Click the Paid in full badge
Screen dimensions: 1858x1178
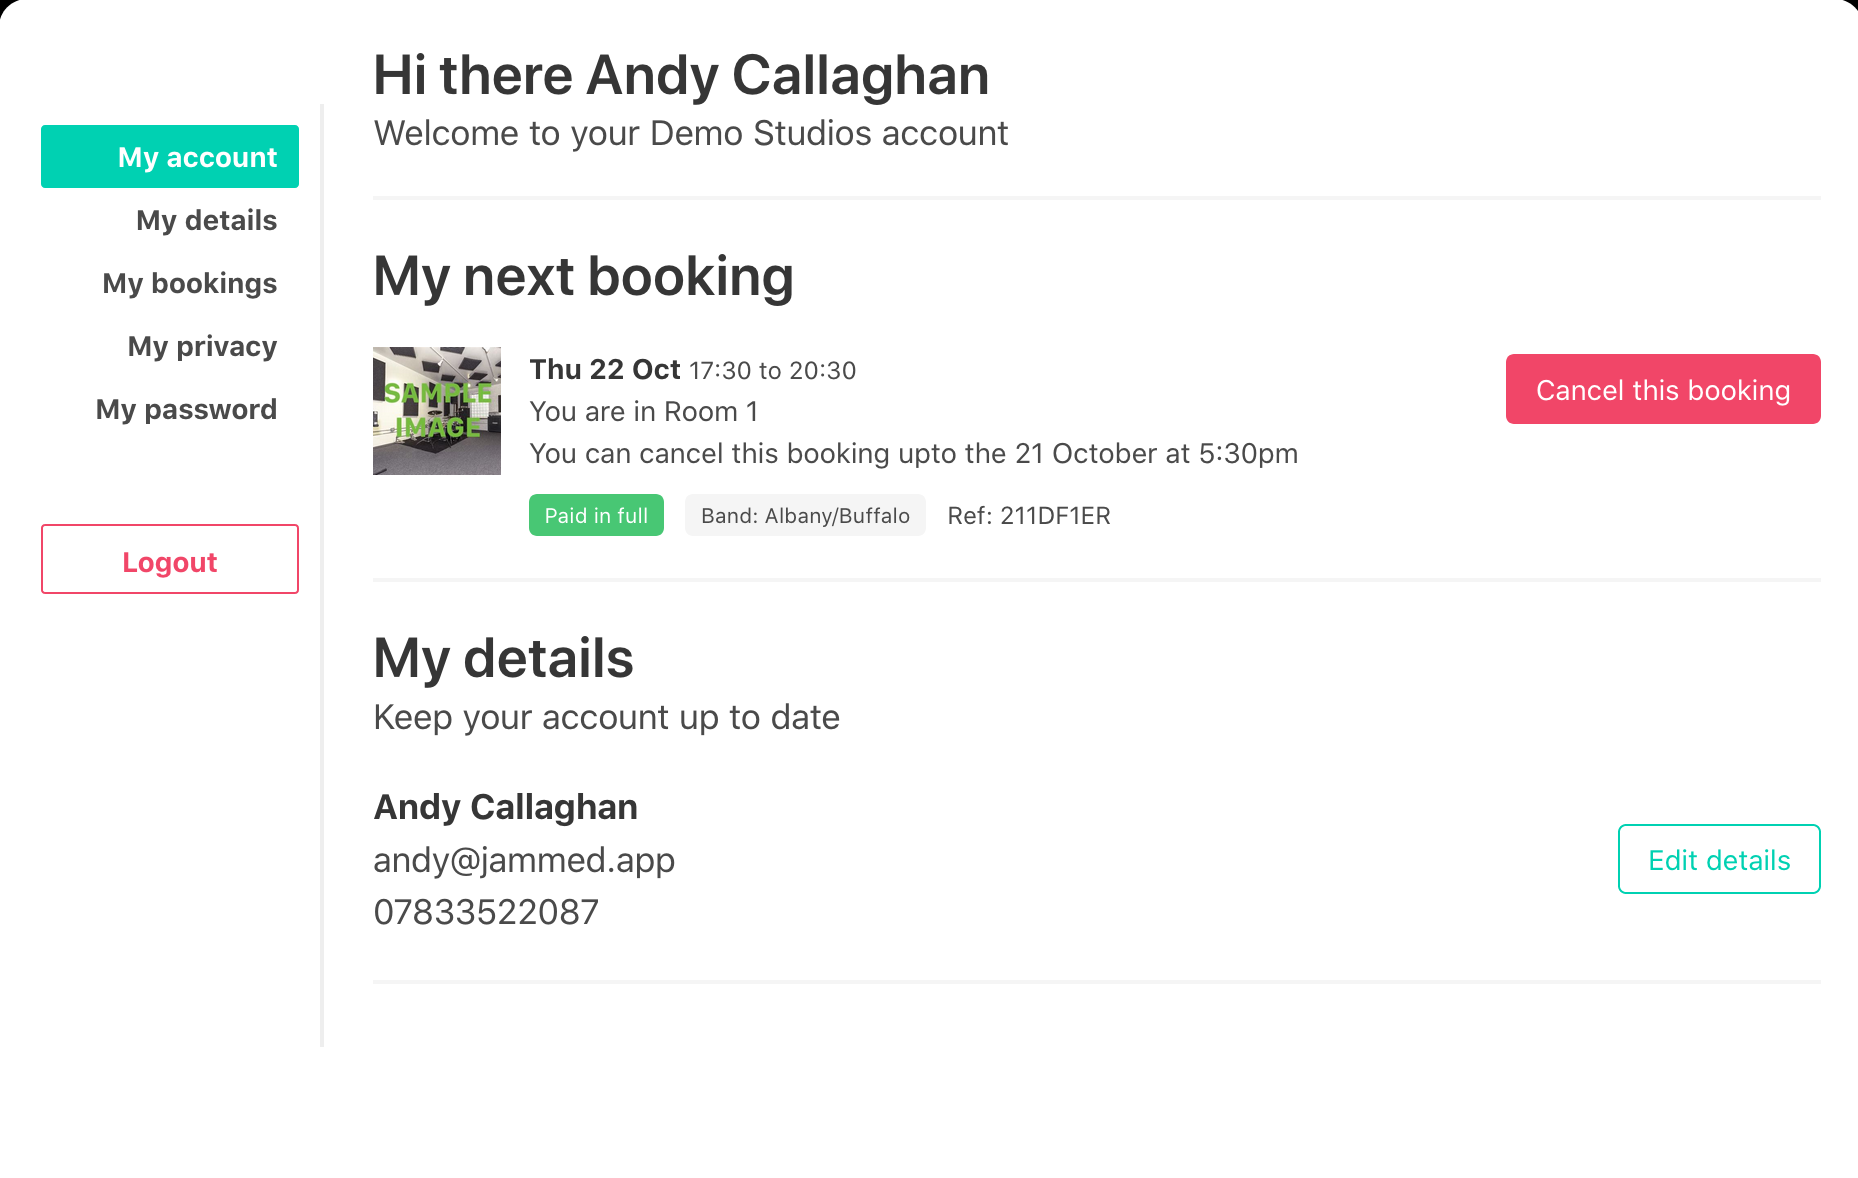click(596, 515)
